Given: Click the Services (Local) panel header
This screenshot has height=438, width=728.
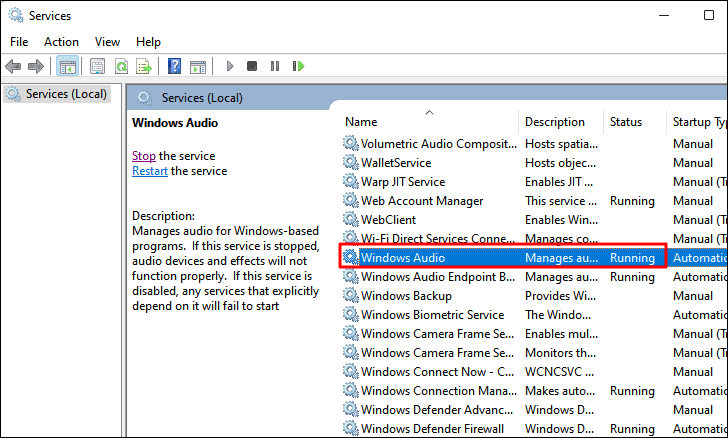Looking at the screenshot, I should tap(202, 98).
